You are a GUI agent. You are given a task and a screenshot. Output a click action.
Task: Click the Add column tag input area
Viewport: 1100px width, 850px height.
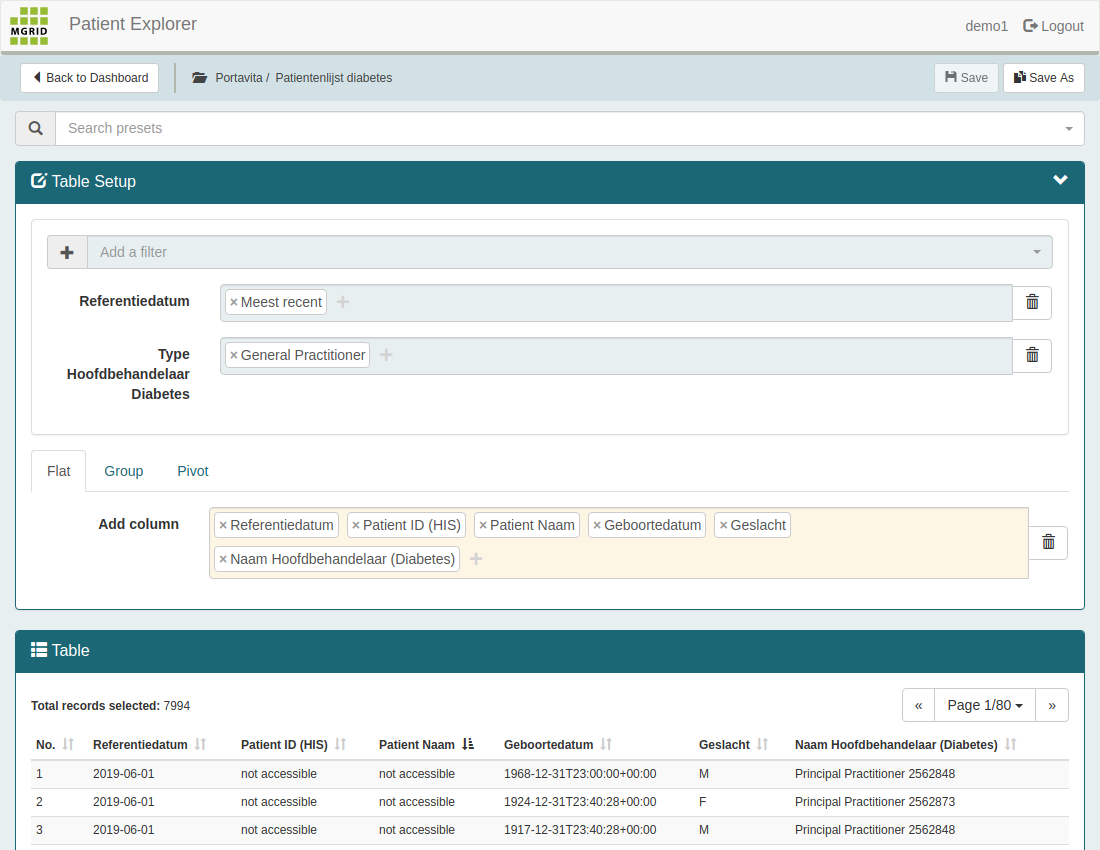pos(619,543)
